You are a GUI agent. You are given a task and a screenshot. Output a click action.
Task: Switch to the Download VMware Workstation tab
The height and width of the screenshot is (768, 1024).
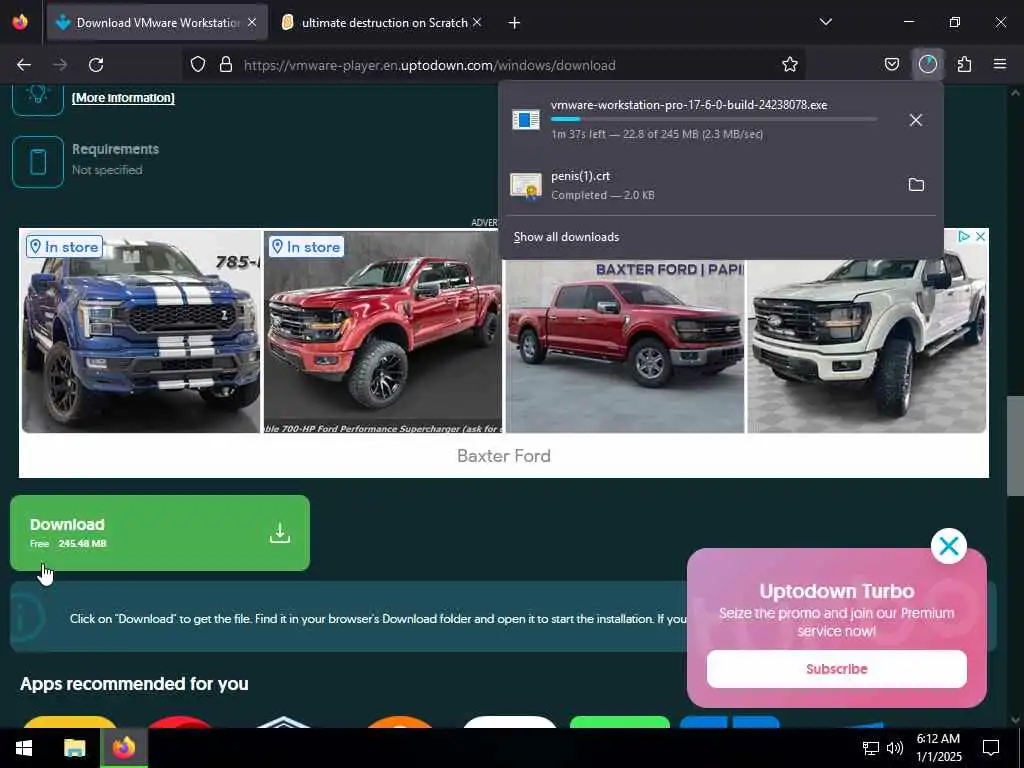pyautogui.click(x=157, y=23)
